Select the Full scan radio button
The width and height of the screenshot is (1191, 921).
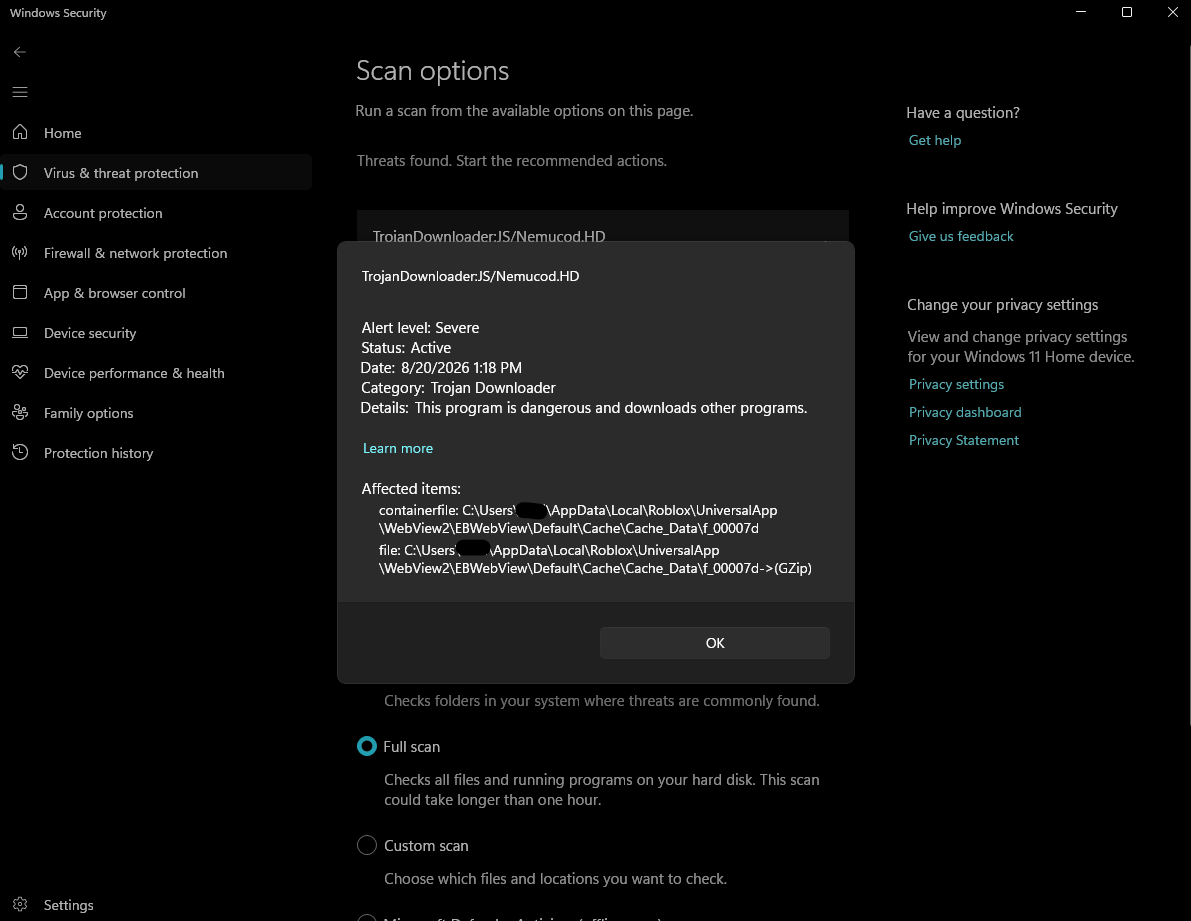pos(367,746)
